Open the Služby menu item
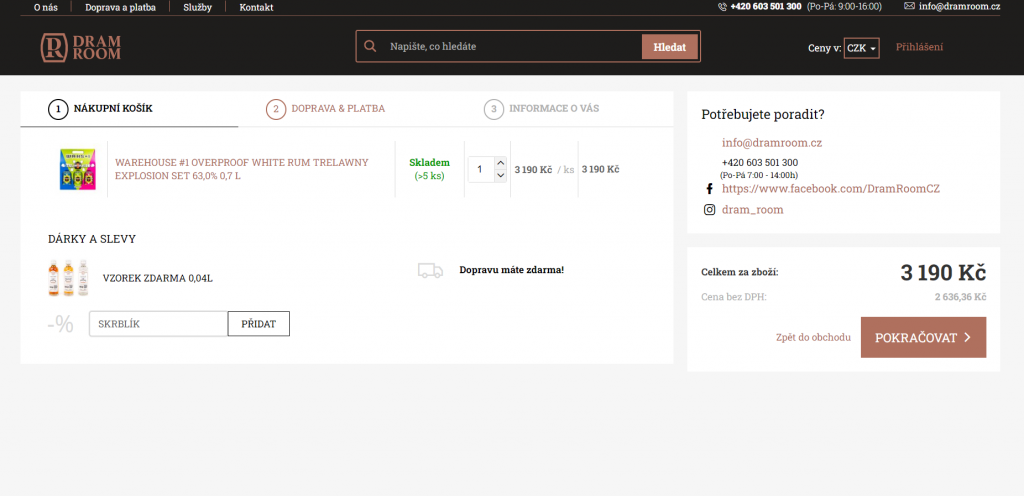 tap(197, 7)
